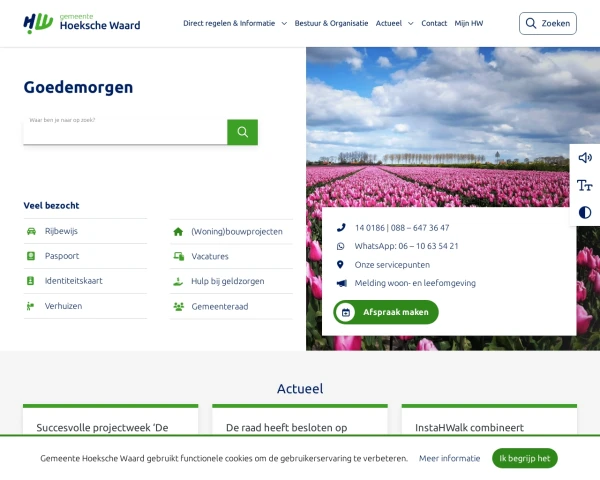Open WhatsApp: 06 – 10 63 54 21 link
The image size is (600, 480).
pos(406,246)
